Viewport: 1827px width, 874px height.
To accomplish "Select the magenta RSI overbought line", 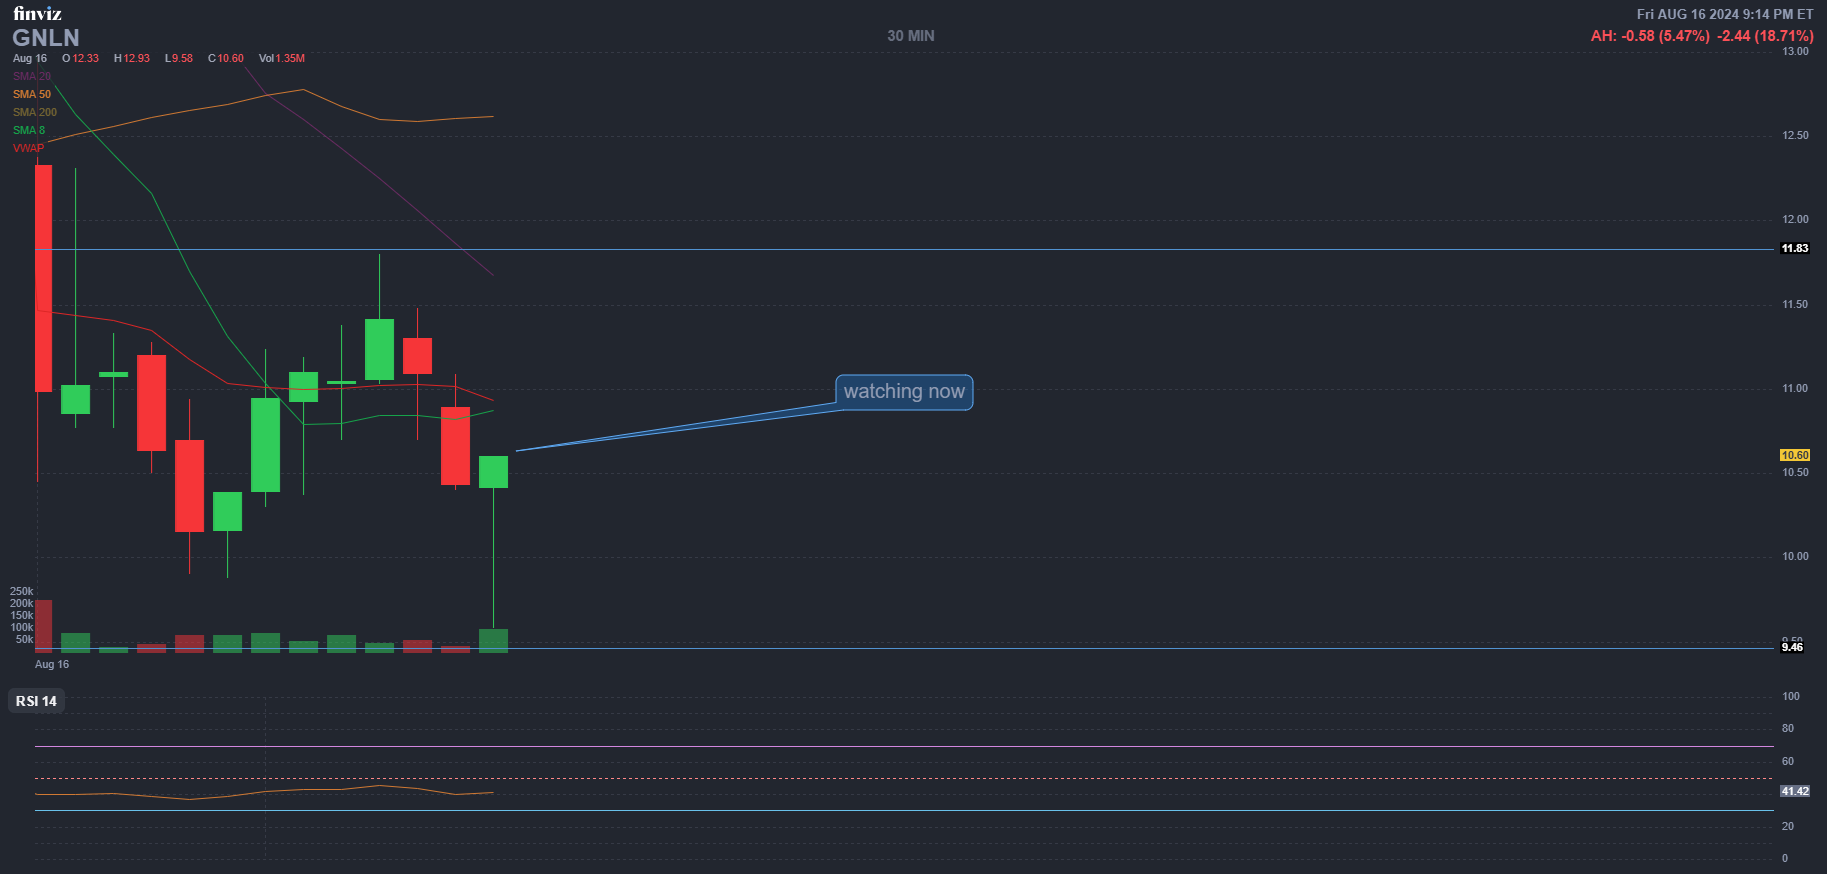I will 900,746.
